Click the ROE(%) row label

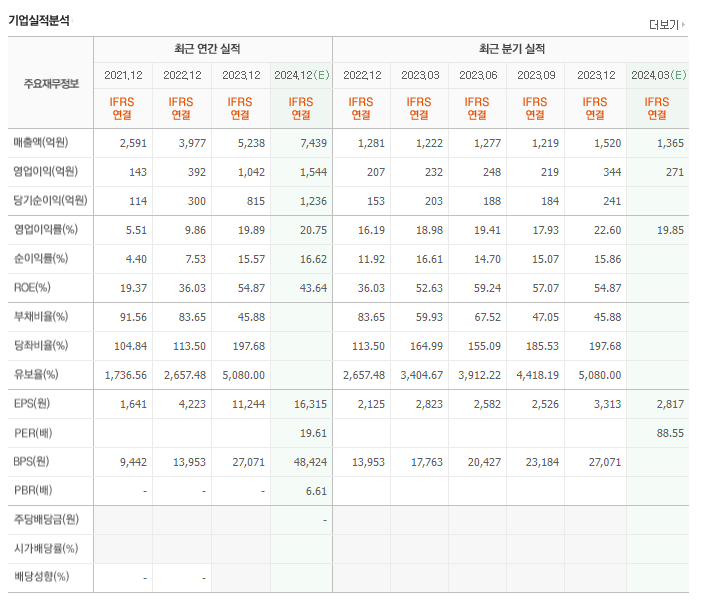point(32,287)
